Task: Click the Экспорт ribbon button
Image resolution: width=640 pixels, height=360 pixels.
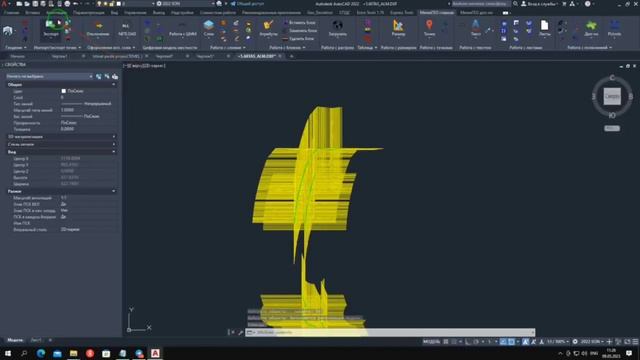Action: click(51, 28)
